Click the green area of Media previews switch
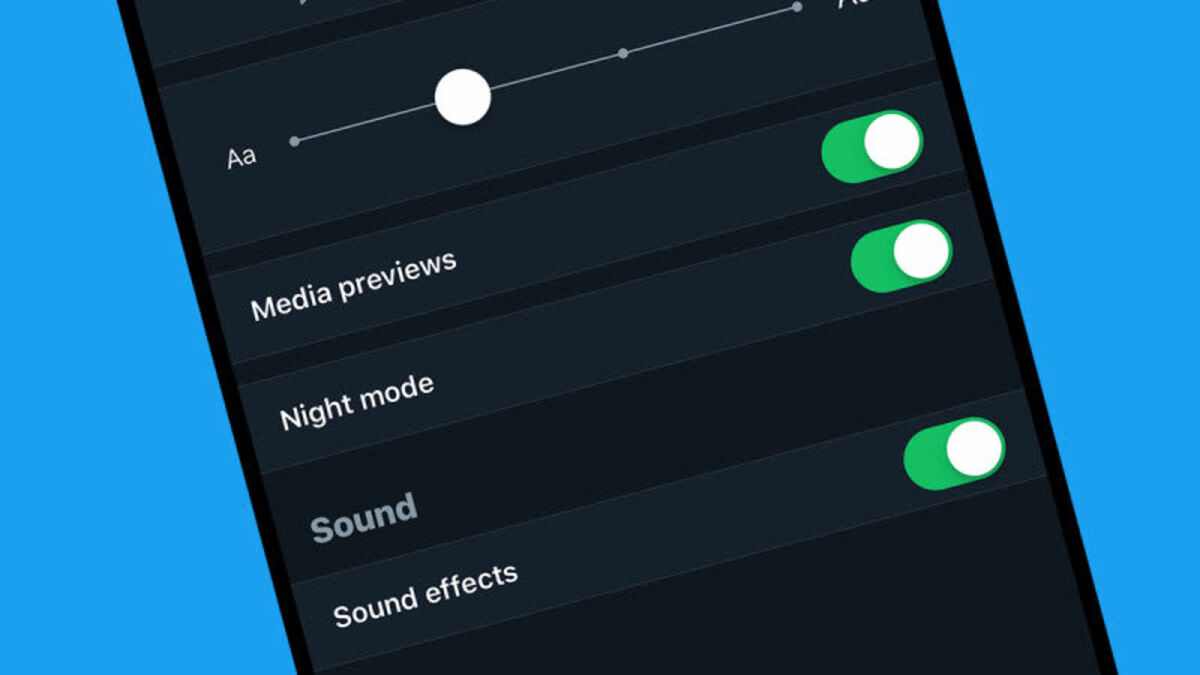The image size is (1200, 675). tap(841, 156)
